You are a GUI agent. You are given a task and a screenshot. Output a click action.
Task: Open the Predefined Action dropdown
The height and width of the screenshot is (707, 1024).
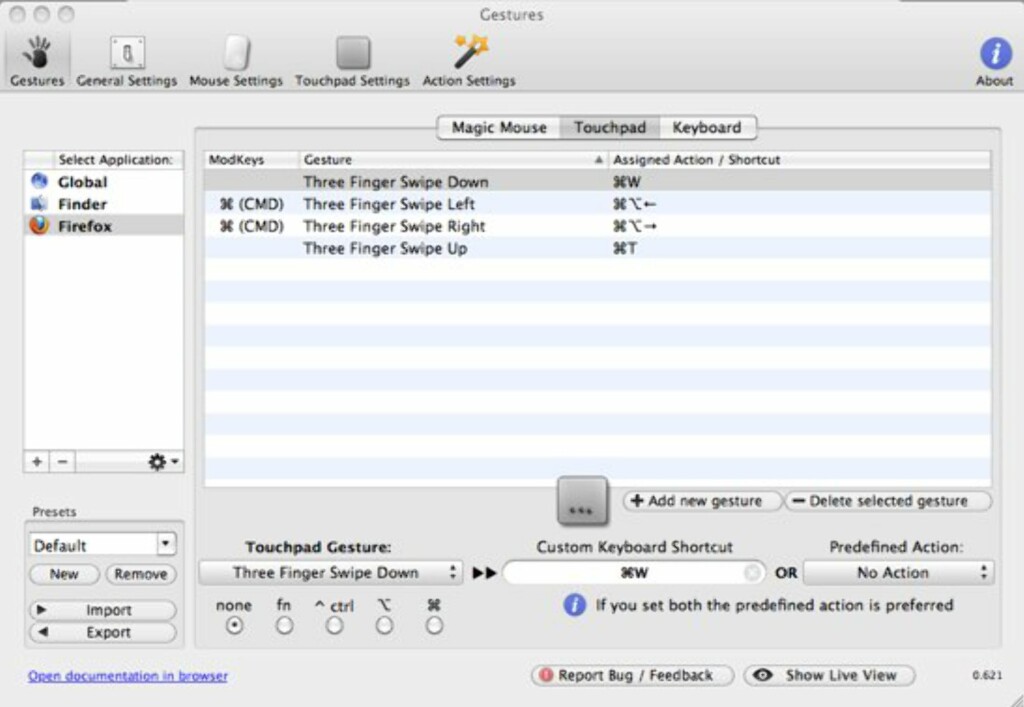(899, 573)
